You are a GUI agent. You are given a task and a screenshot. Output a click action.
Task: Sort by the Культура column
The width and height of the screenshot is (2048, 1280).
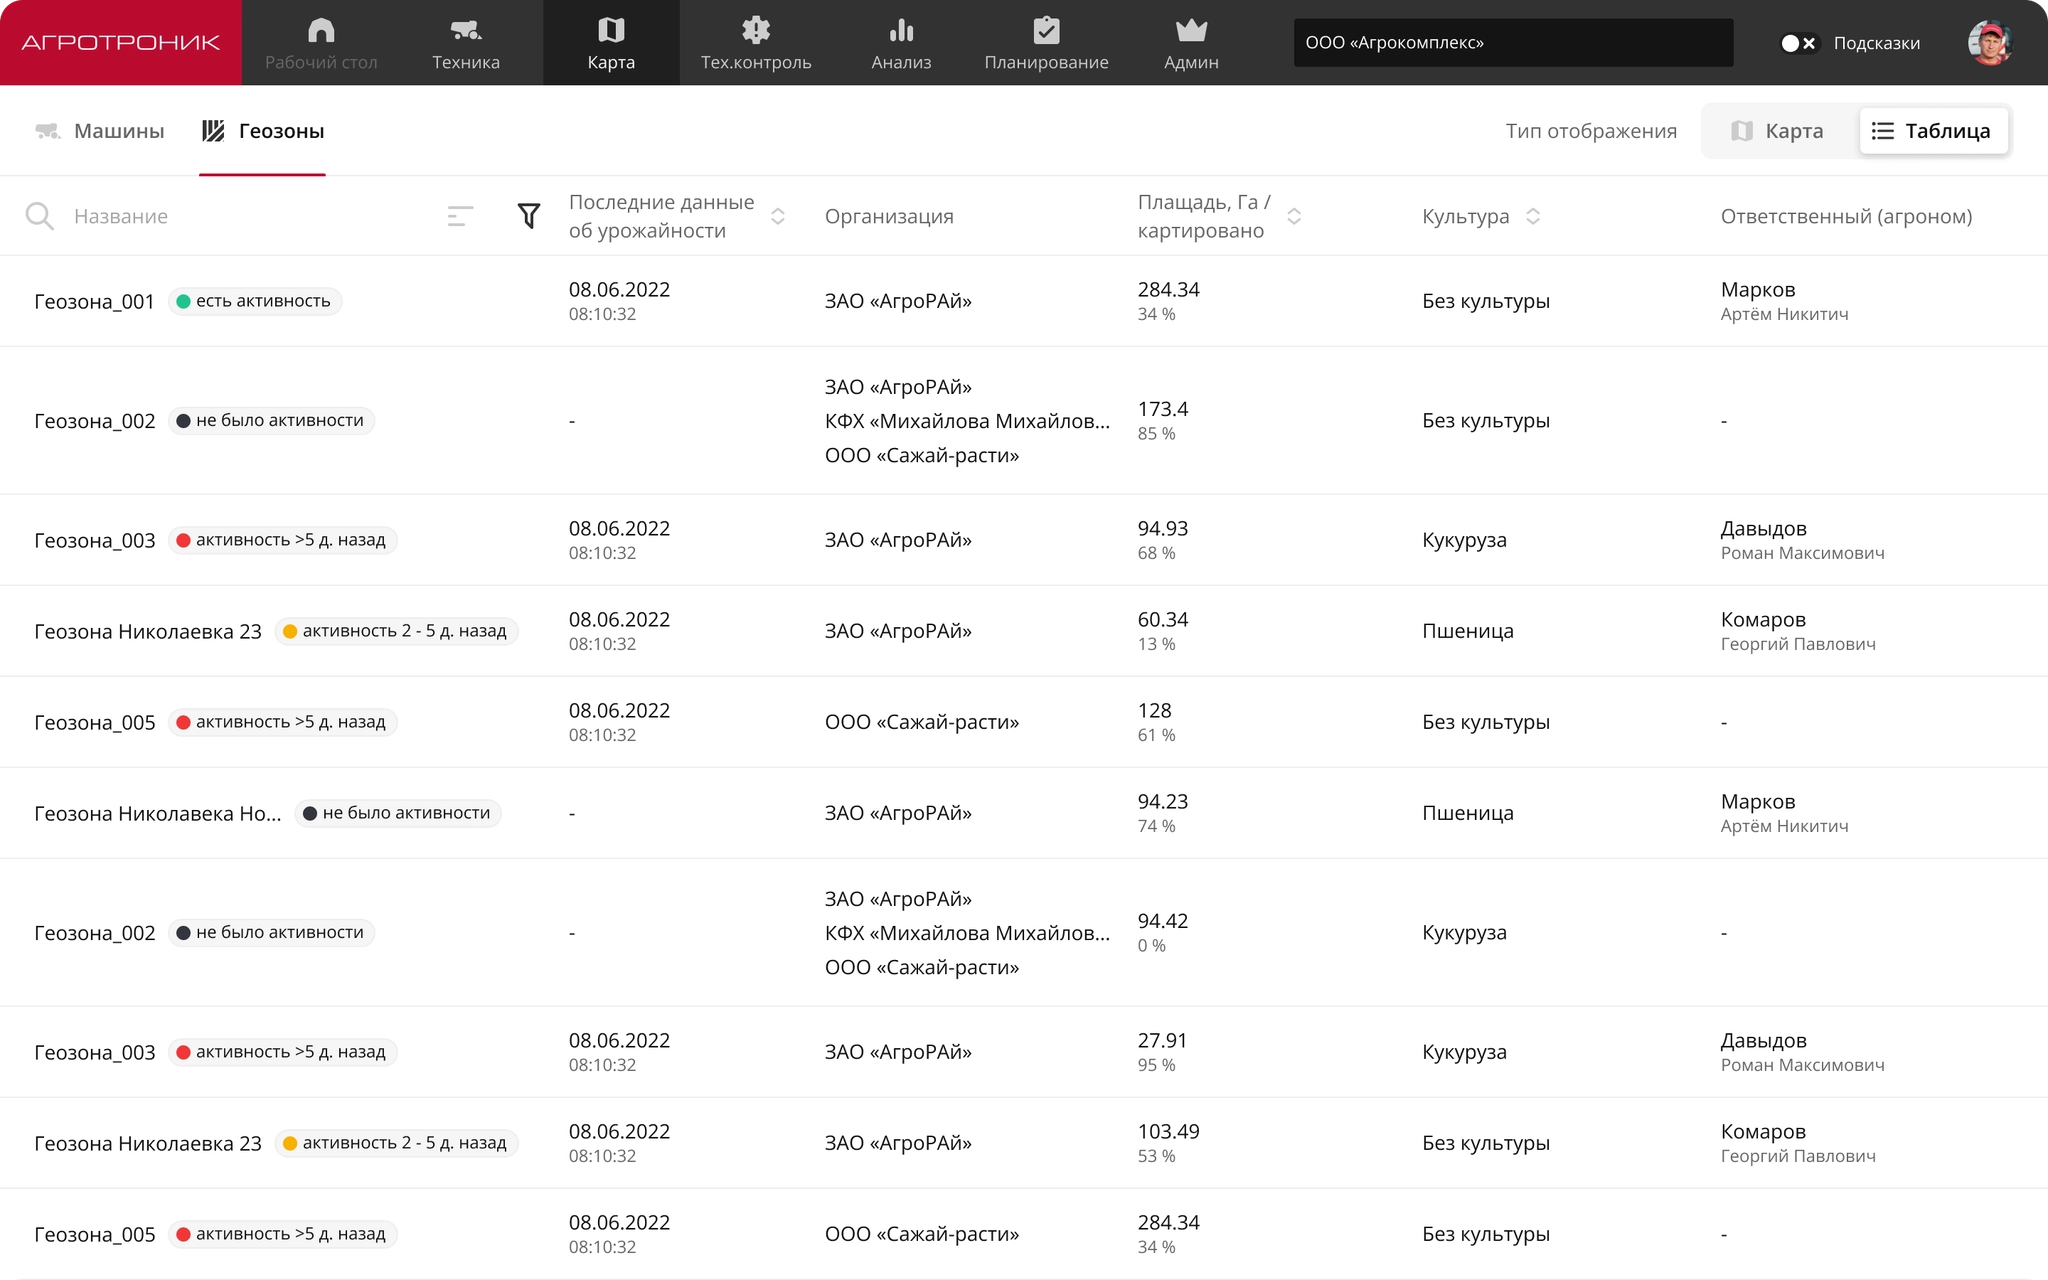click(x=1533, y=216)
